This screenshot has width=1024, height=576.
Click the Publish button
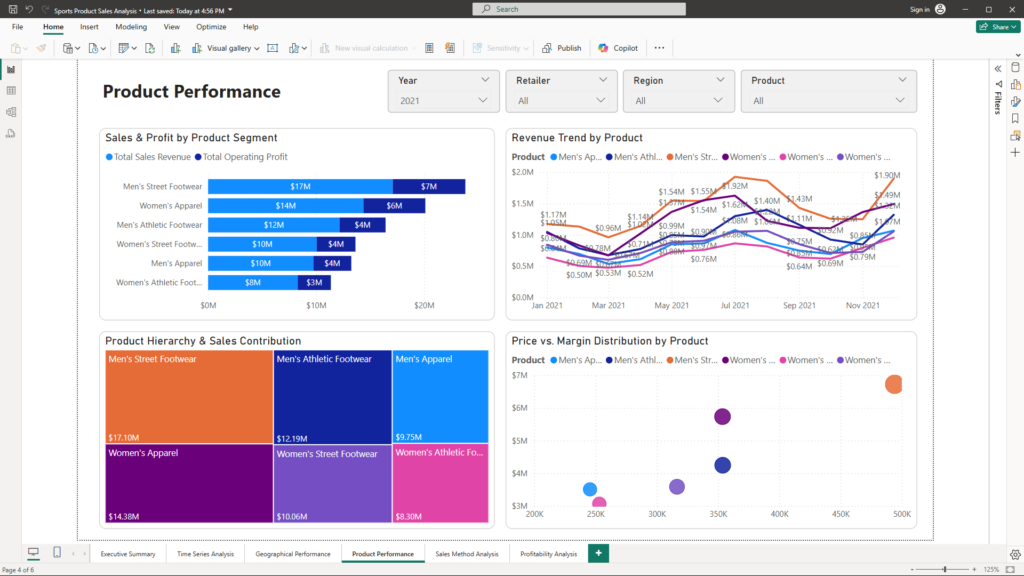(561, 48)
